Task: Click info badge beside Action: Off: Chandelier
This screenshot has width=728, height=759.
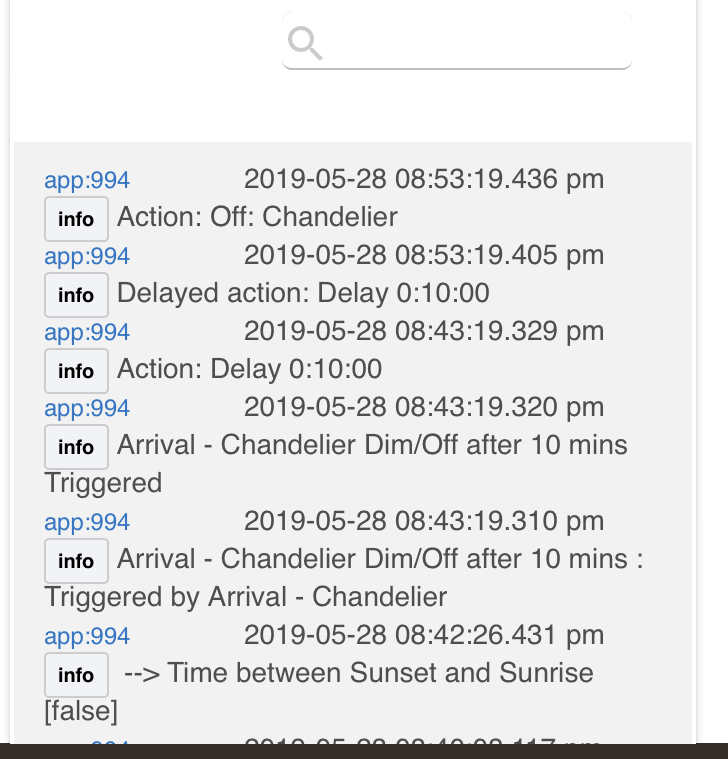Action: pyautogui.click(x=76, y=219)
